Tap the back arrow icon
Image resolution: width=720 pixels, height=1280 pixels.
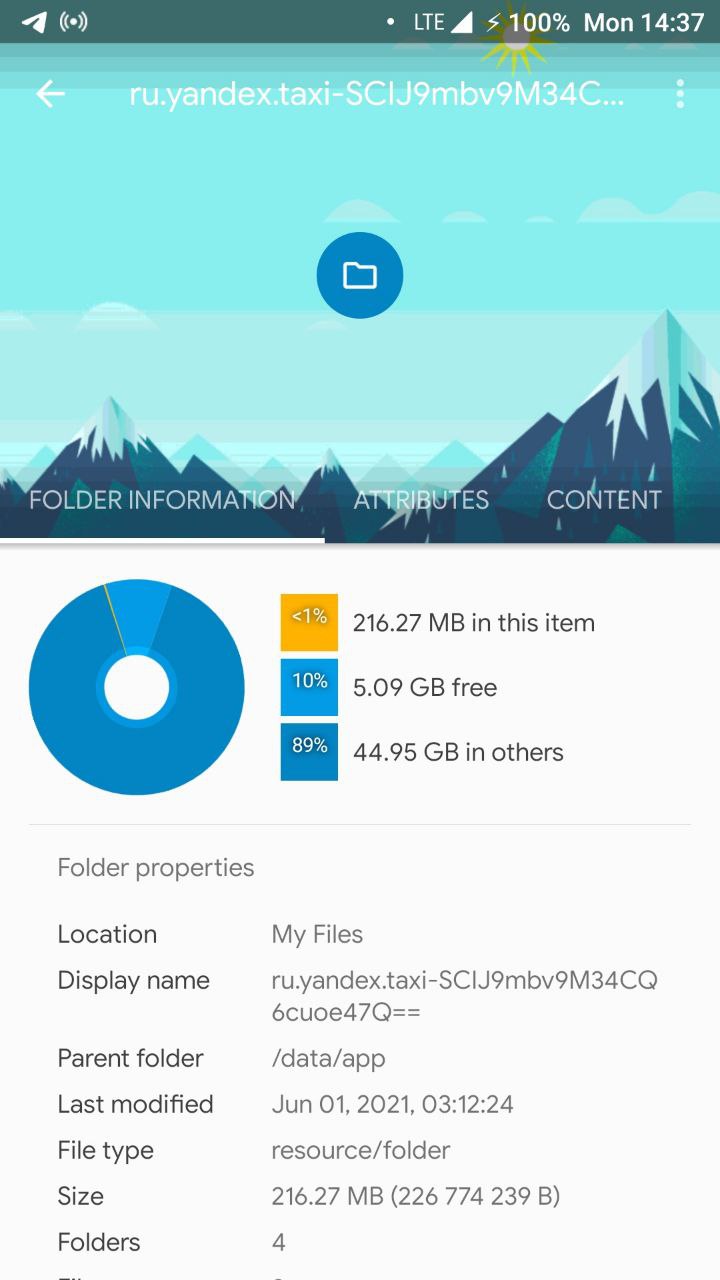[50, 94]
